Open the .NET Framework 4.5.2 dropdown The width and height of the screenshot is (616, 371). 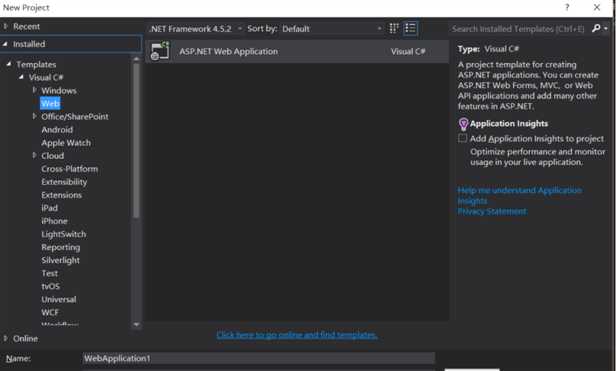[x=195, y=29]
